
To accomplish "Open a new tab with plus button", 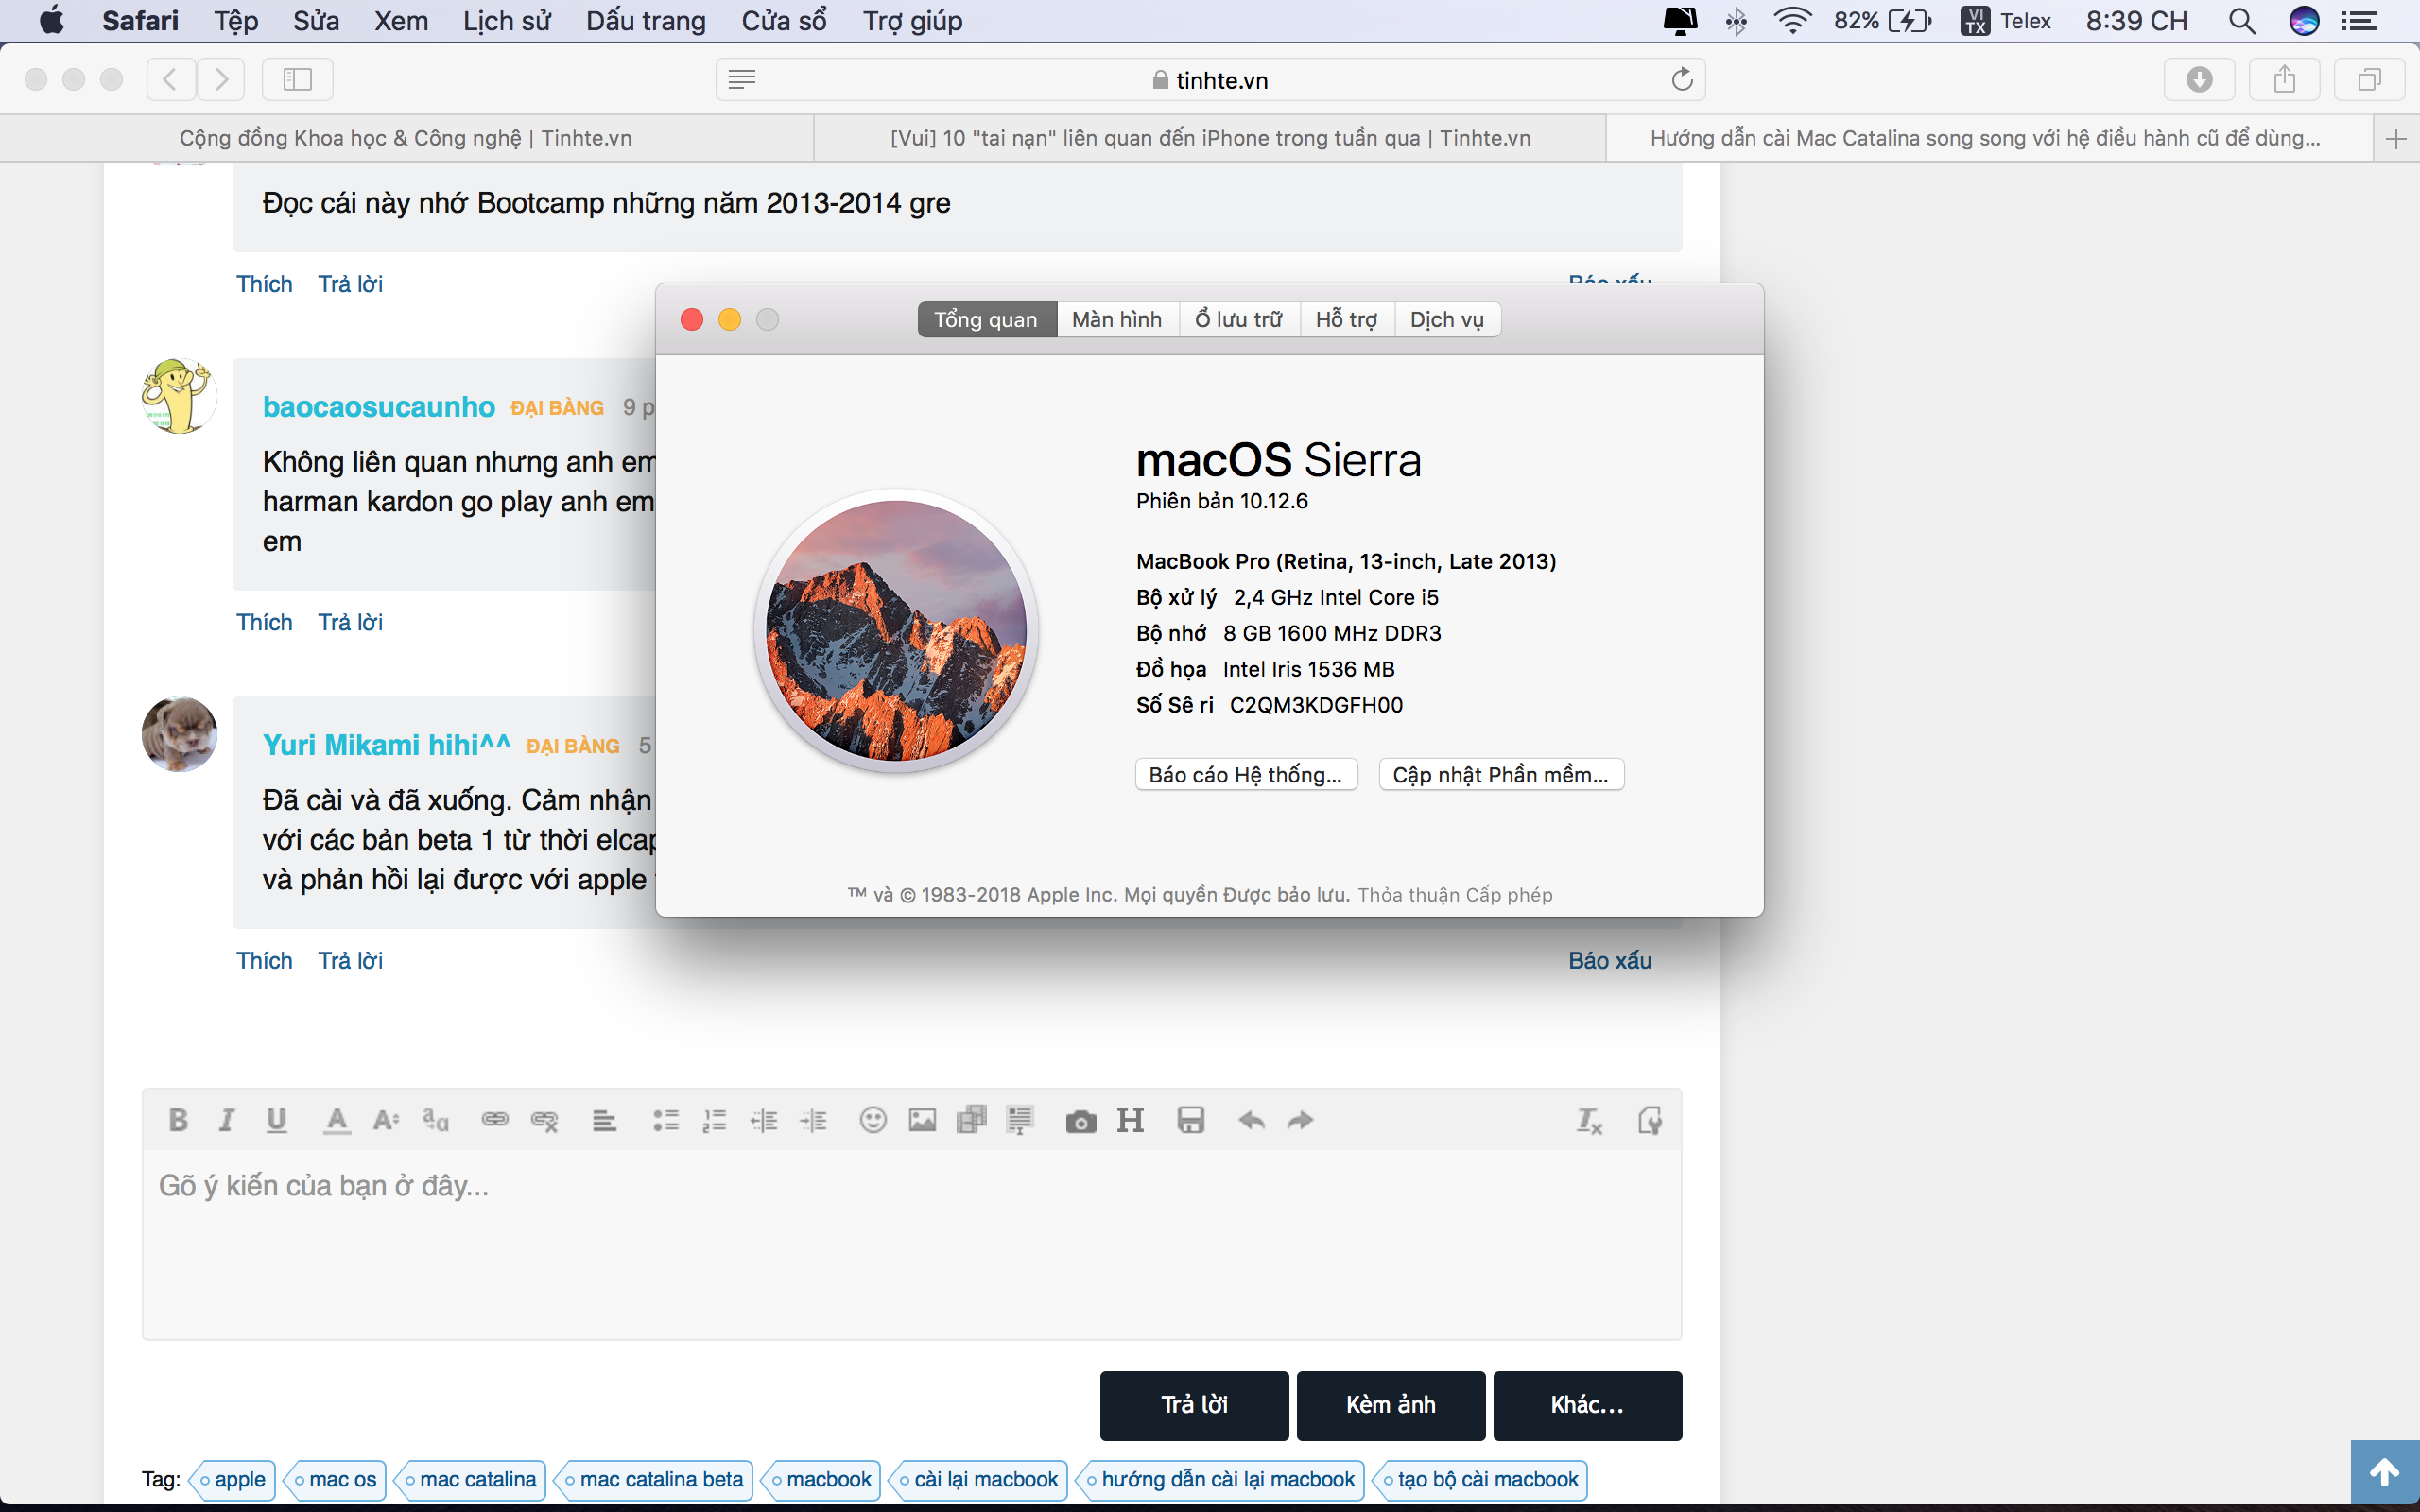I will (2396, 138).
